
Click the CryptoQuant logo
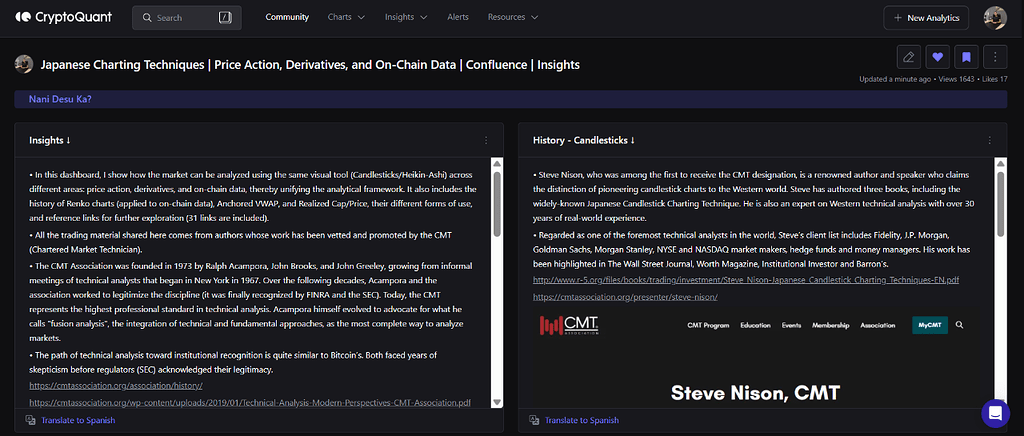[x=63, y=18]
